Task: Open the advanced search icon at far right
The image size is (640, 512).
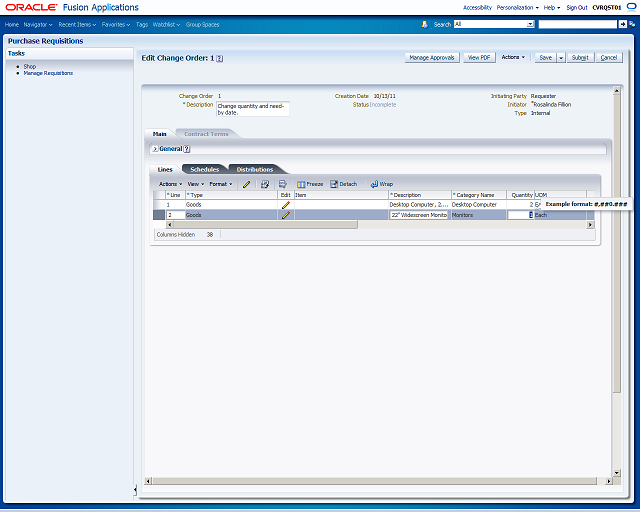Action: point(632,24)
